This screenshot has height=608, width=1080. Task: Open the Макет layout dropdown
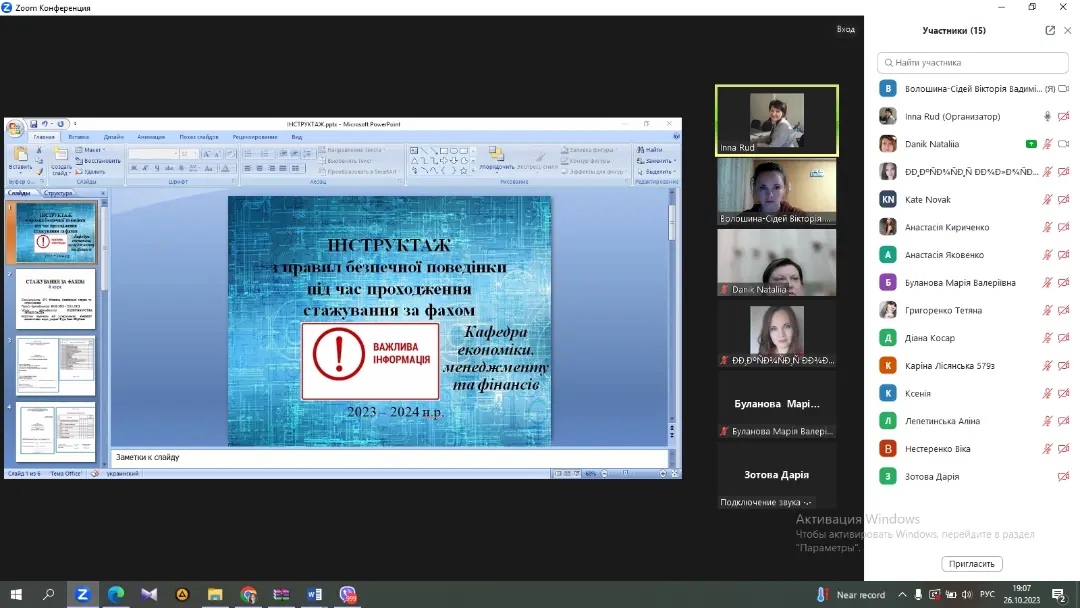(x=93, y=150)
